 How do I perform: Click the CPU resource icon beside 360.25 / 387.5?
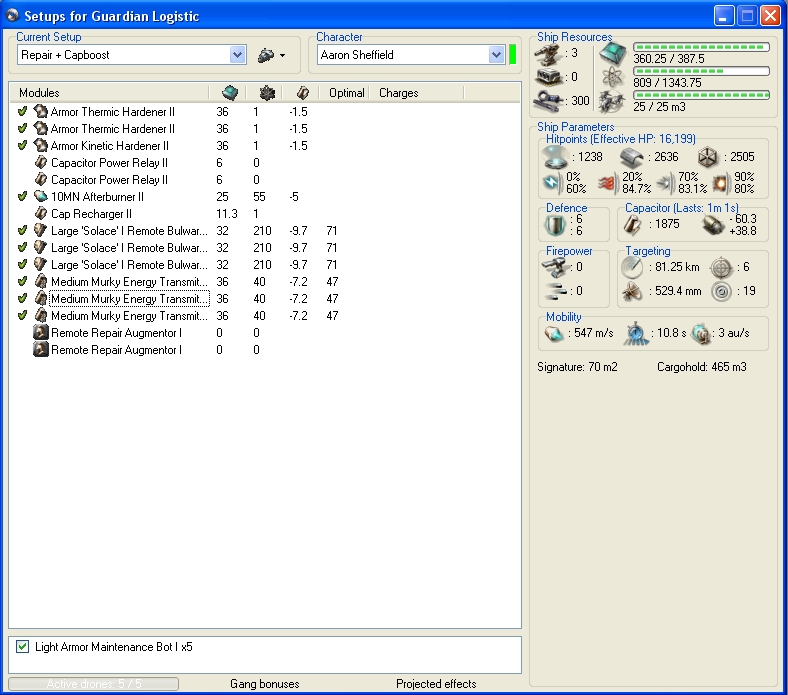[613, 54]
